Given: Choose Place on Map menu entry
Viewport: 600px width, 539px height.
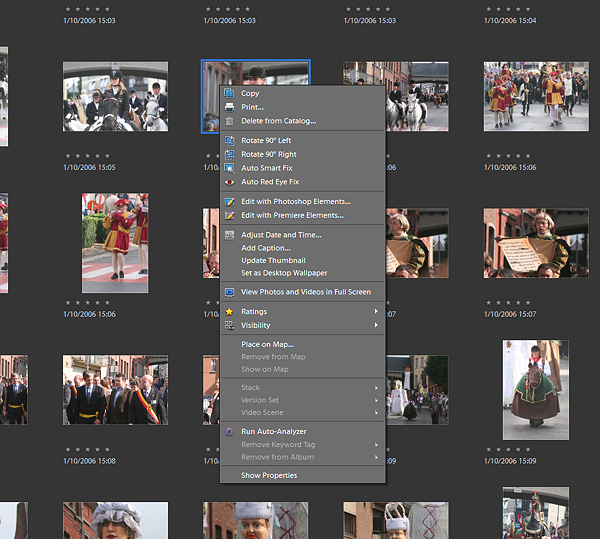Looking at the screenshot, I should 267,345.
